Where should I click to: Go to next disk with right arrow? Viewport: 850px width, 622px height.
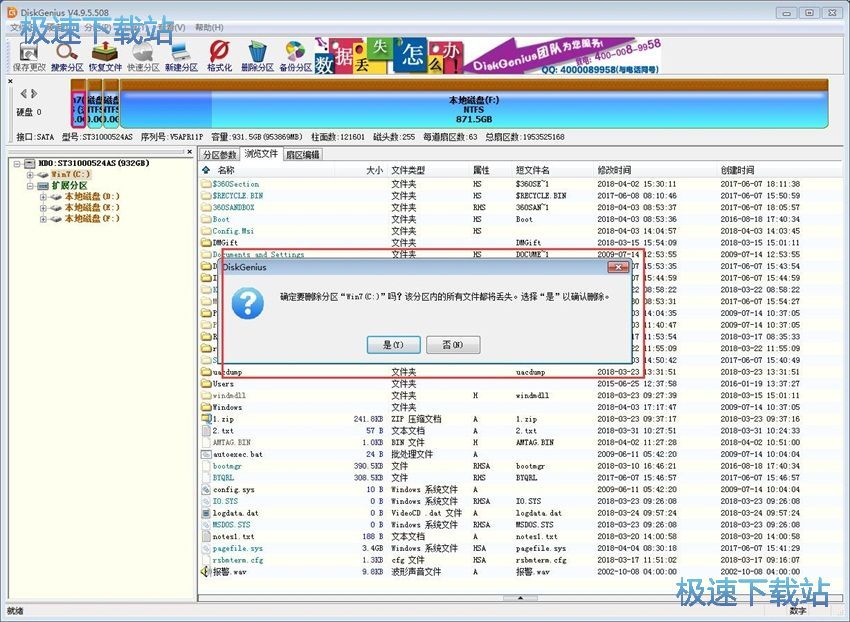pyautogui.click(x=34, y=94)
